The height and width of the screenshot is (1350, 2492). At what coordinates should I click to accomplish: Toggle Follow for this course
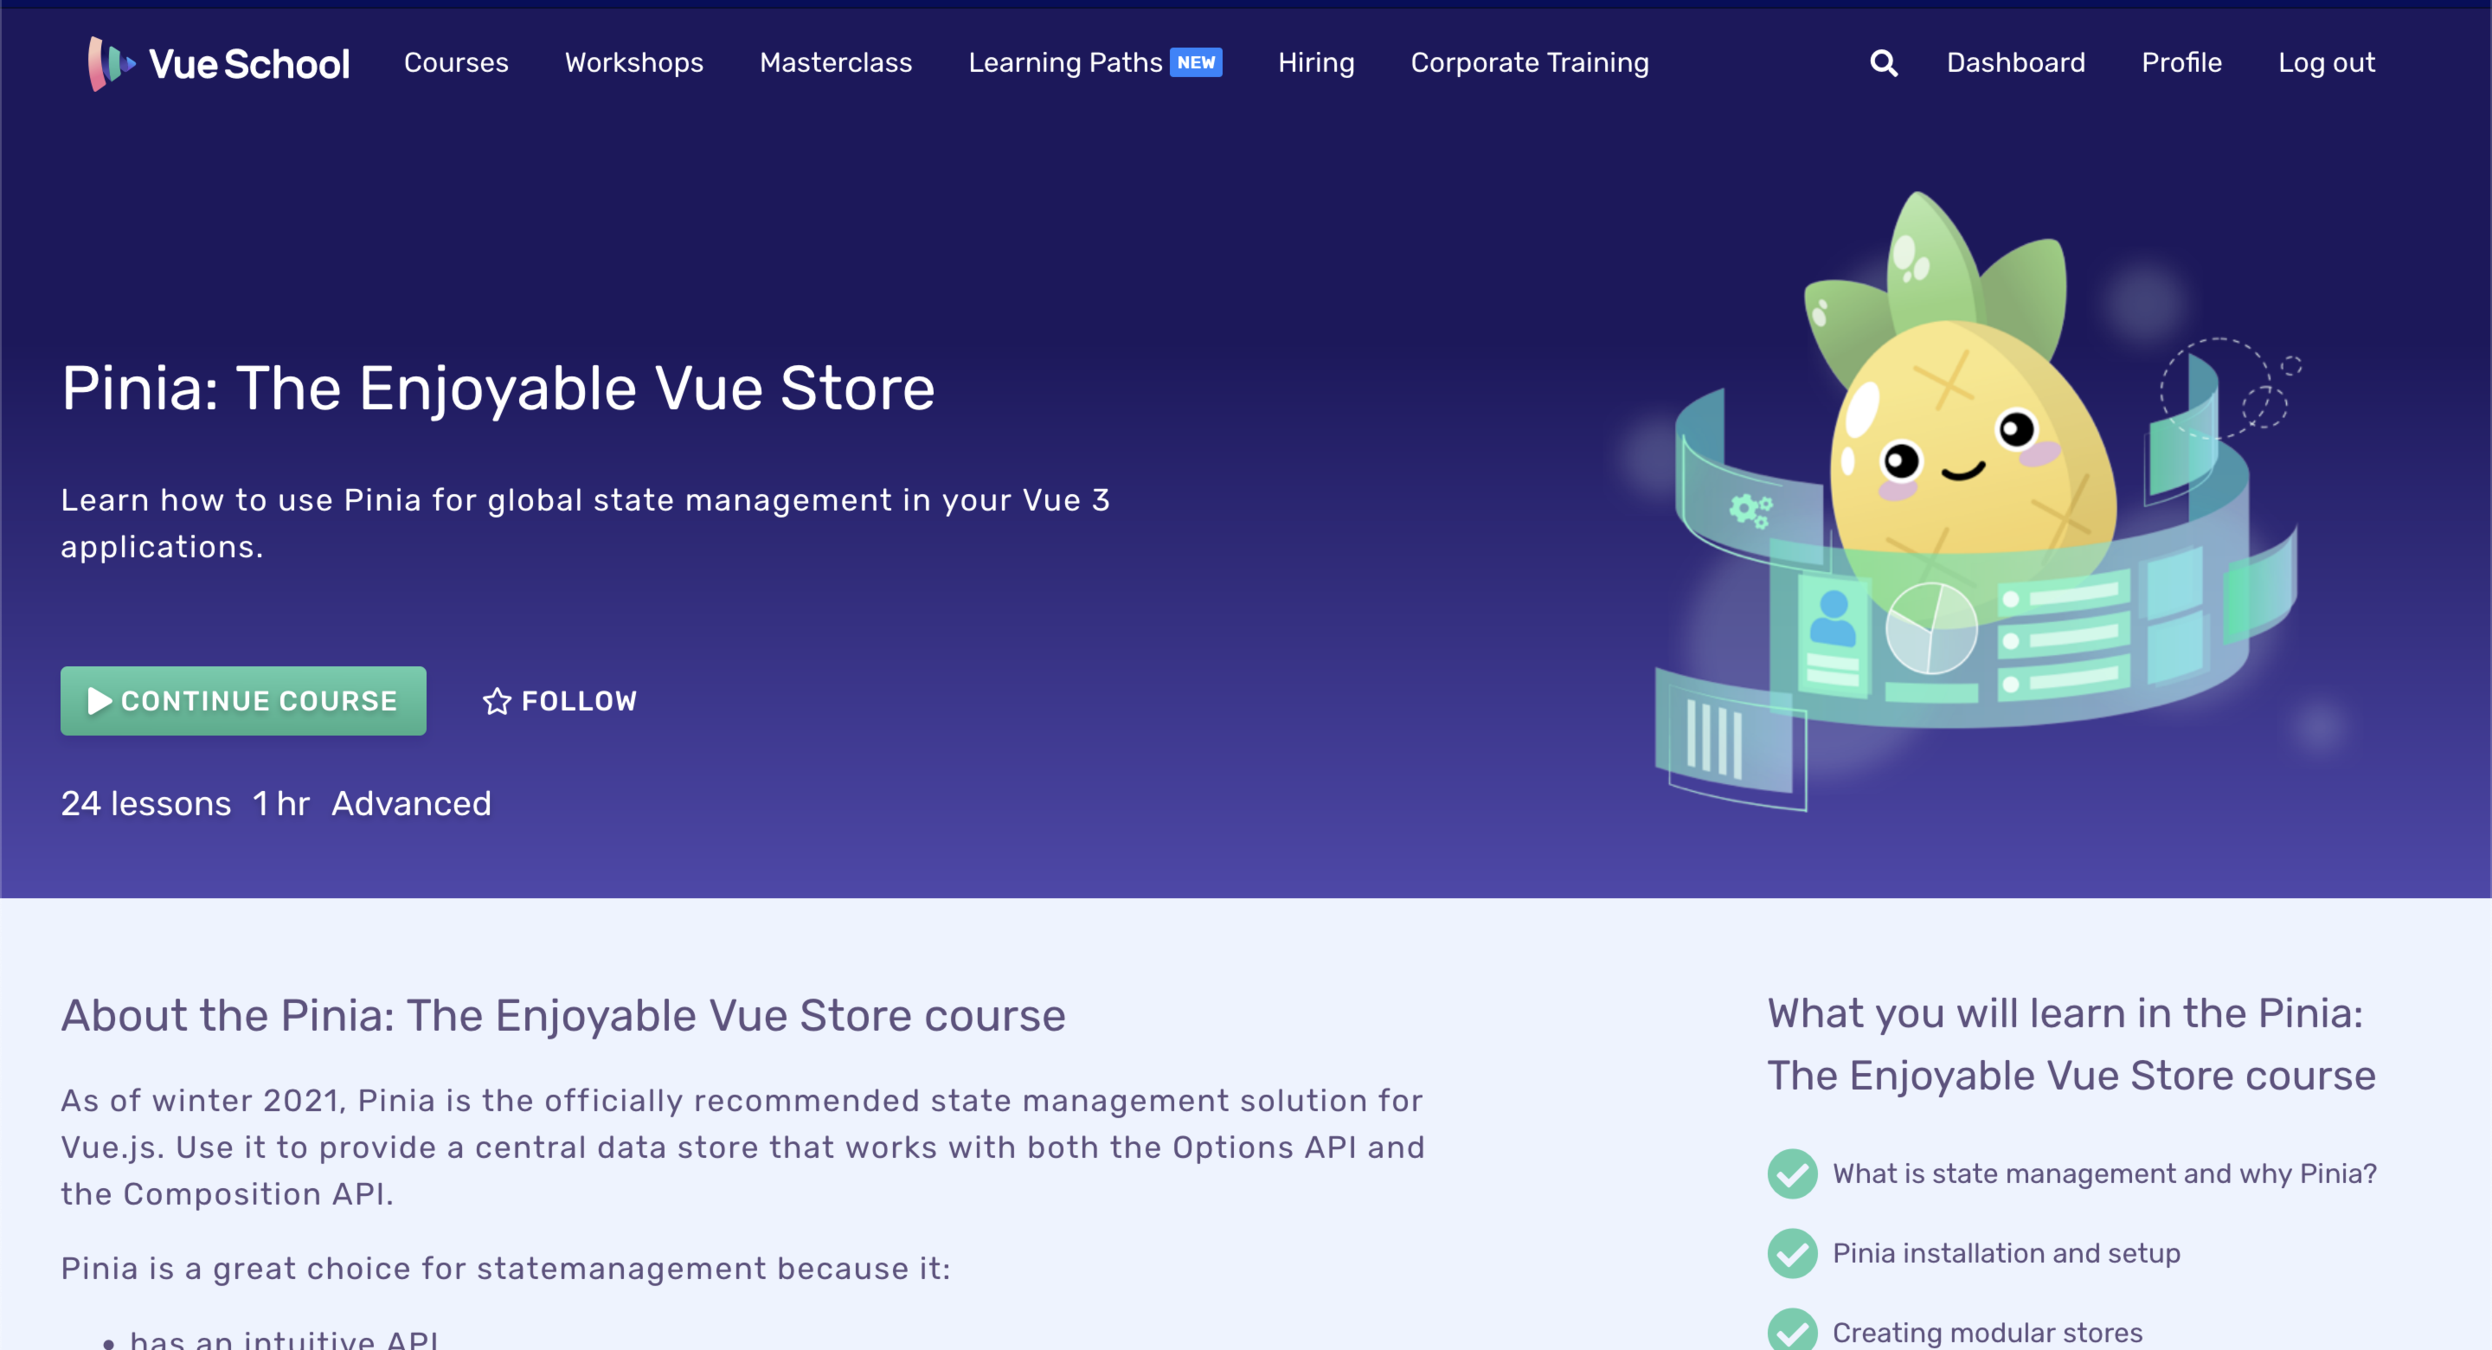(x=560, y=701)
